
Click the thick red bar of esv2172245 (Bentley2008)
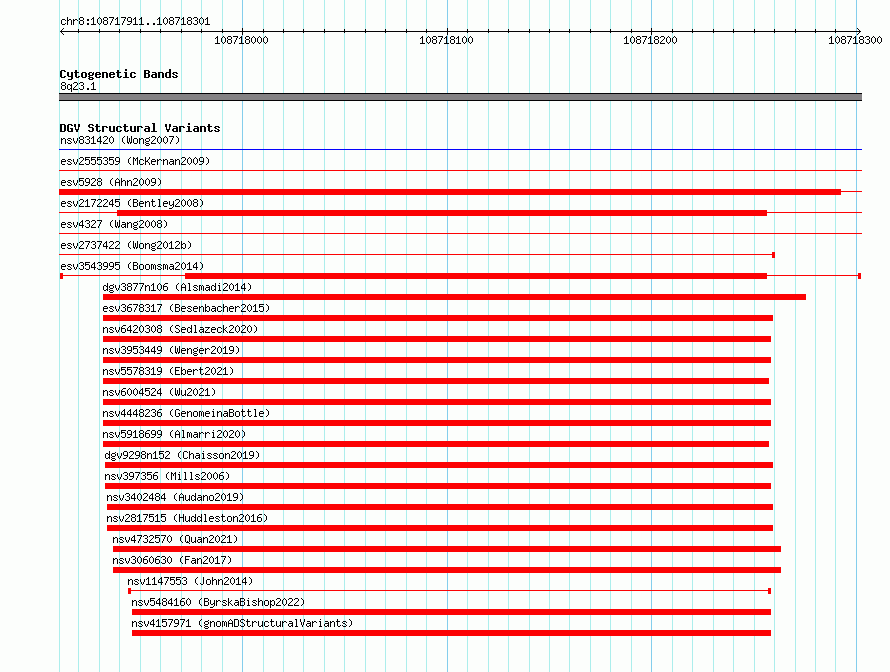click(442, 213)
